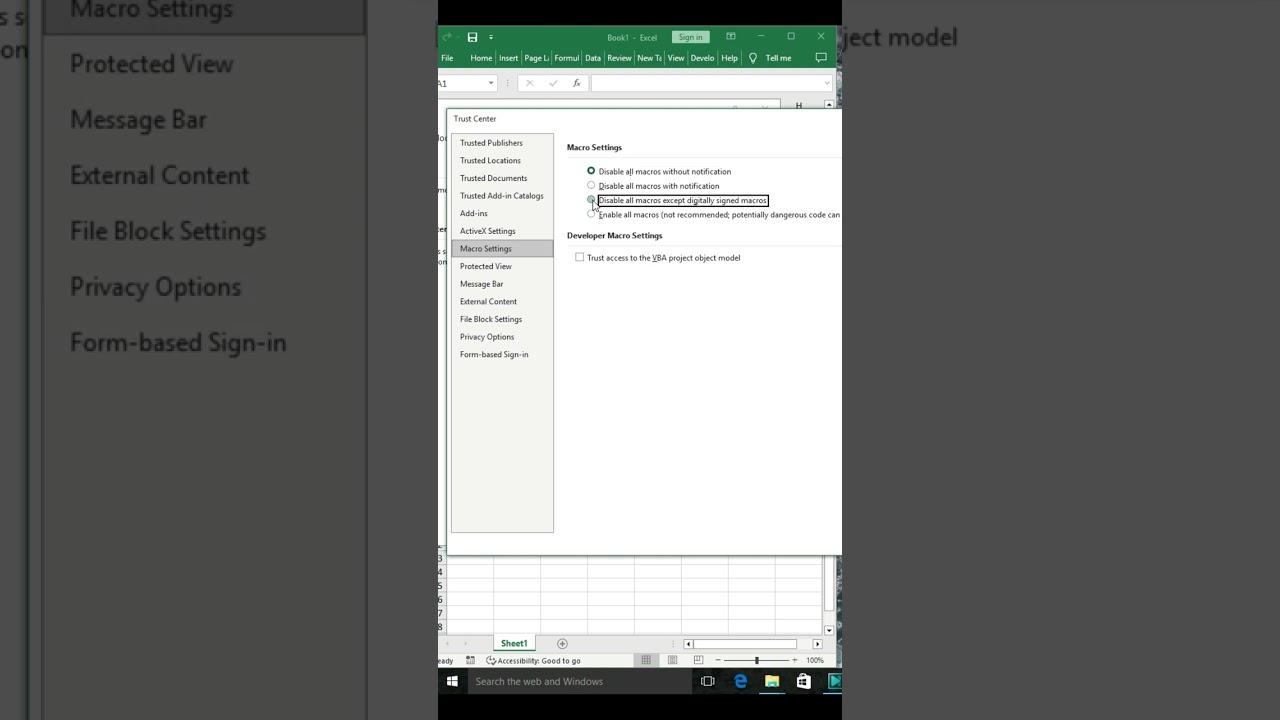The image size is (1280, 720).
Task: Click the Insert Function fx icon
Action: (x=577, y=83)
